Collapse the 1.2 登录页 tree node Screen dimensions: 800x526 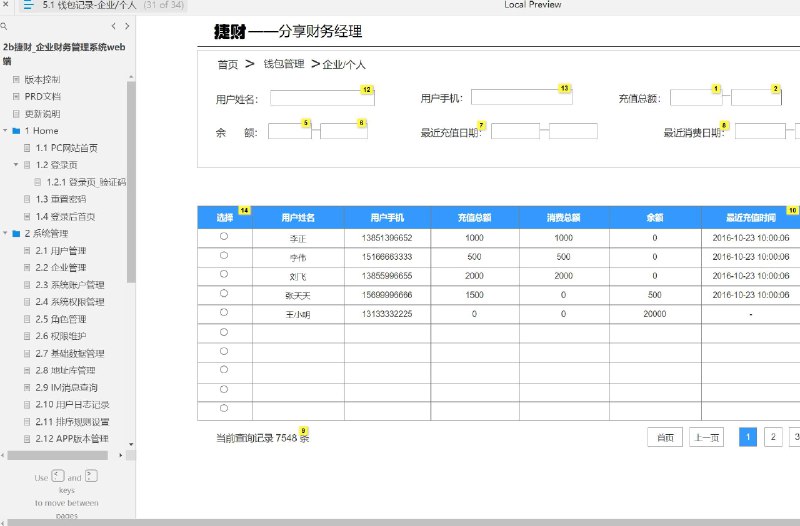[16, 165]
